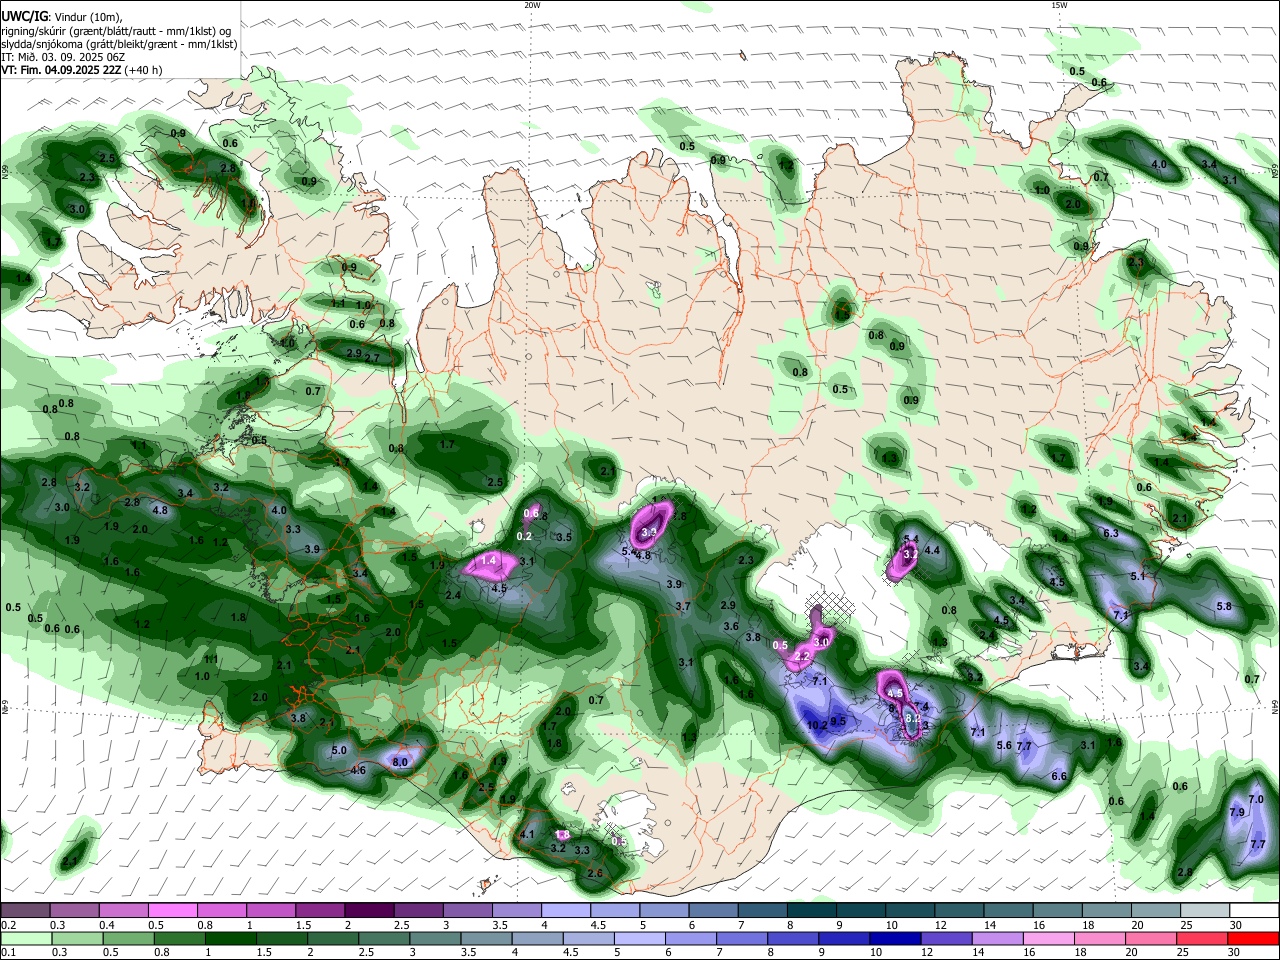Click the '6.6' value off the south coast
Image resolution: width=1280 pixels, height=960 pixels.
coord(1059,776)
